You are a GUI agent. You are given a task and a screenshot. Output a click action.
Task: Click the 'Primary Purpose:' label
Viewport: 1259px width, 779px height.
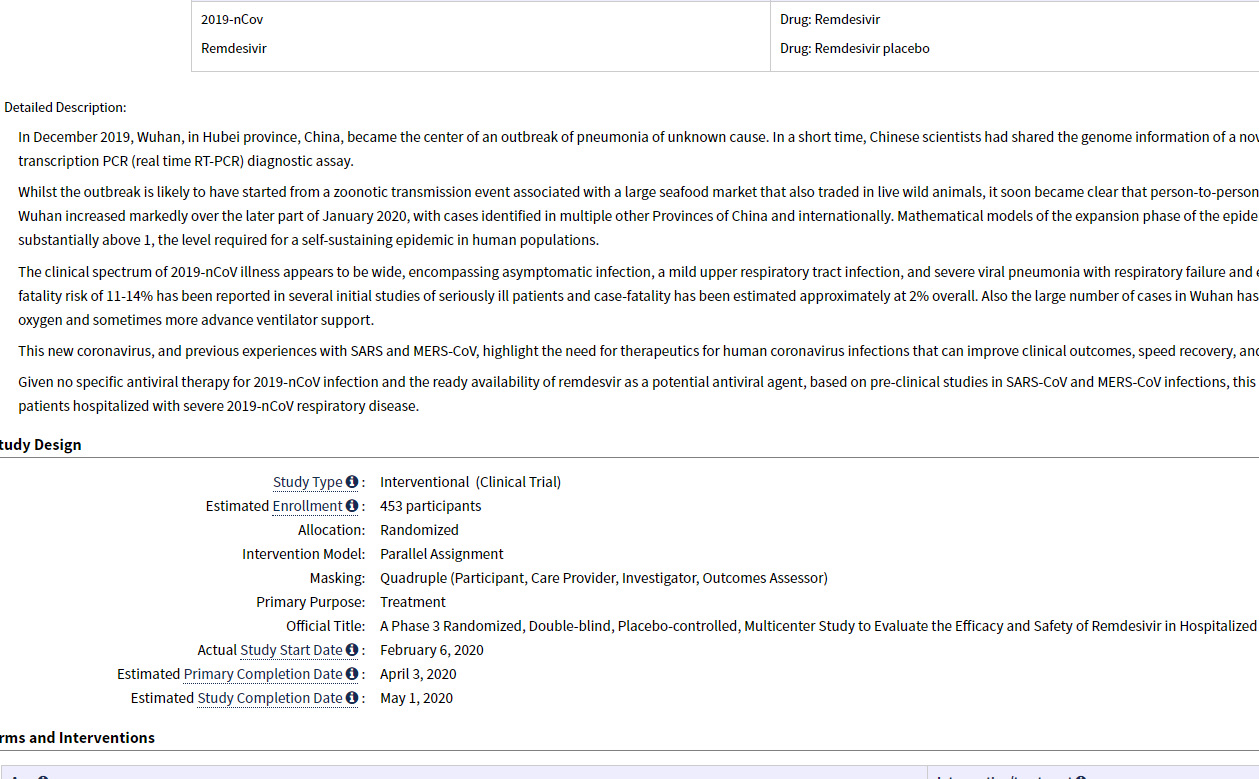(310, 602)
